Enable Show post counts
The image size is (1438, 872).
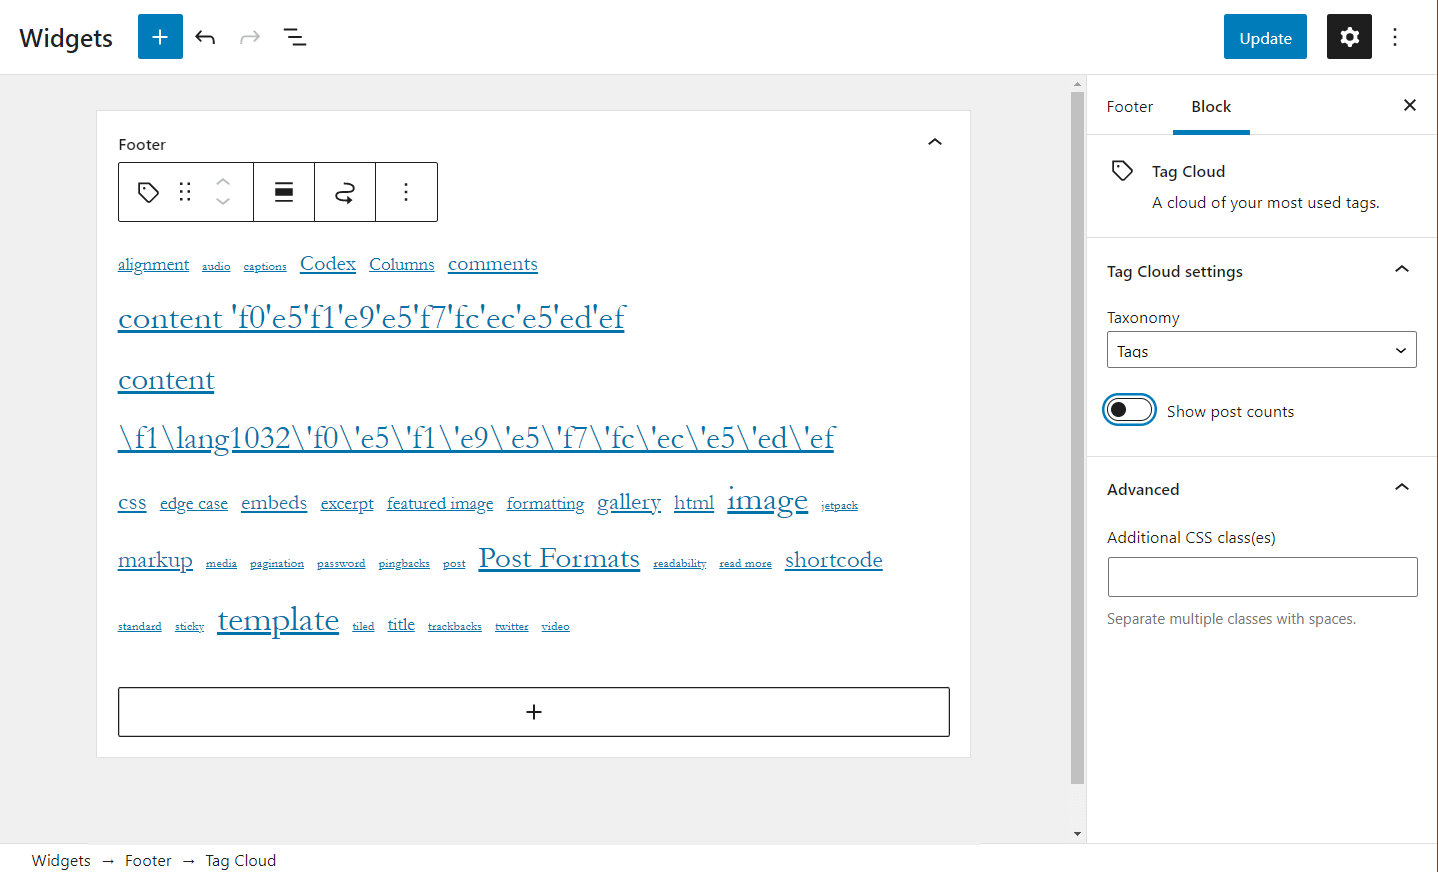tap(1129, 409)
